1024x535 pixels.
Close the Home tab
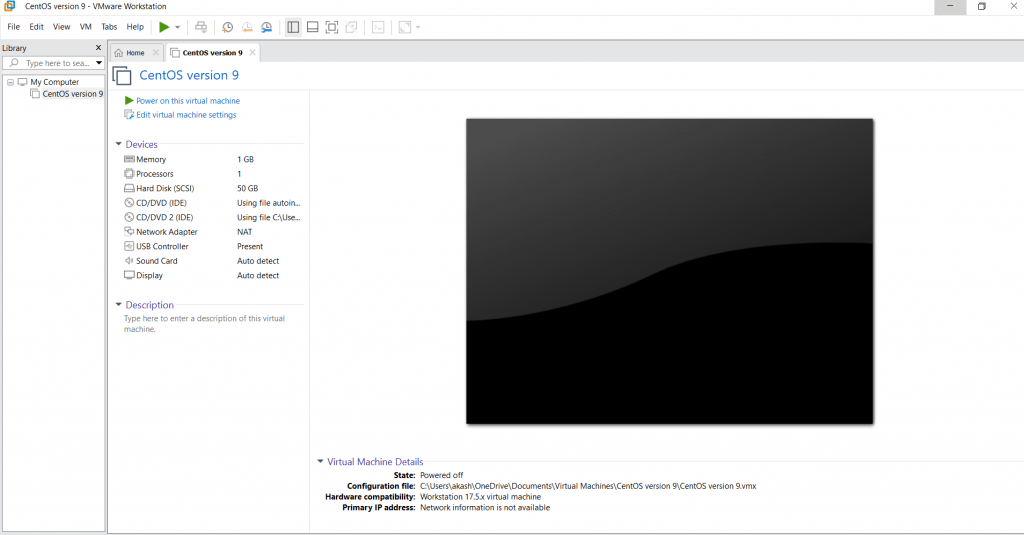155,53
